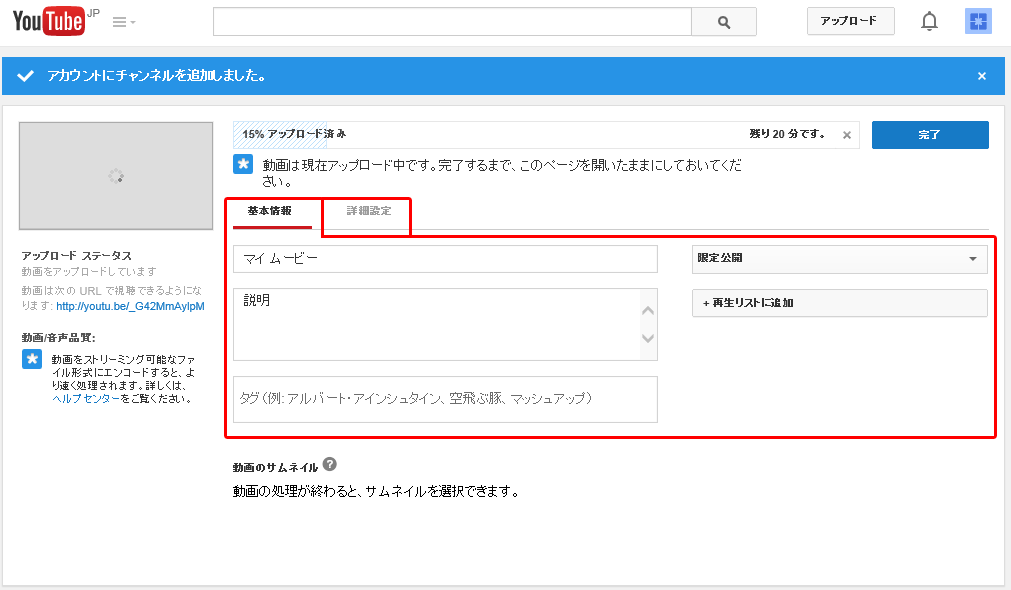Click the search magnifier button
Screen dimensions: 1011x590
click(724, 22)
